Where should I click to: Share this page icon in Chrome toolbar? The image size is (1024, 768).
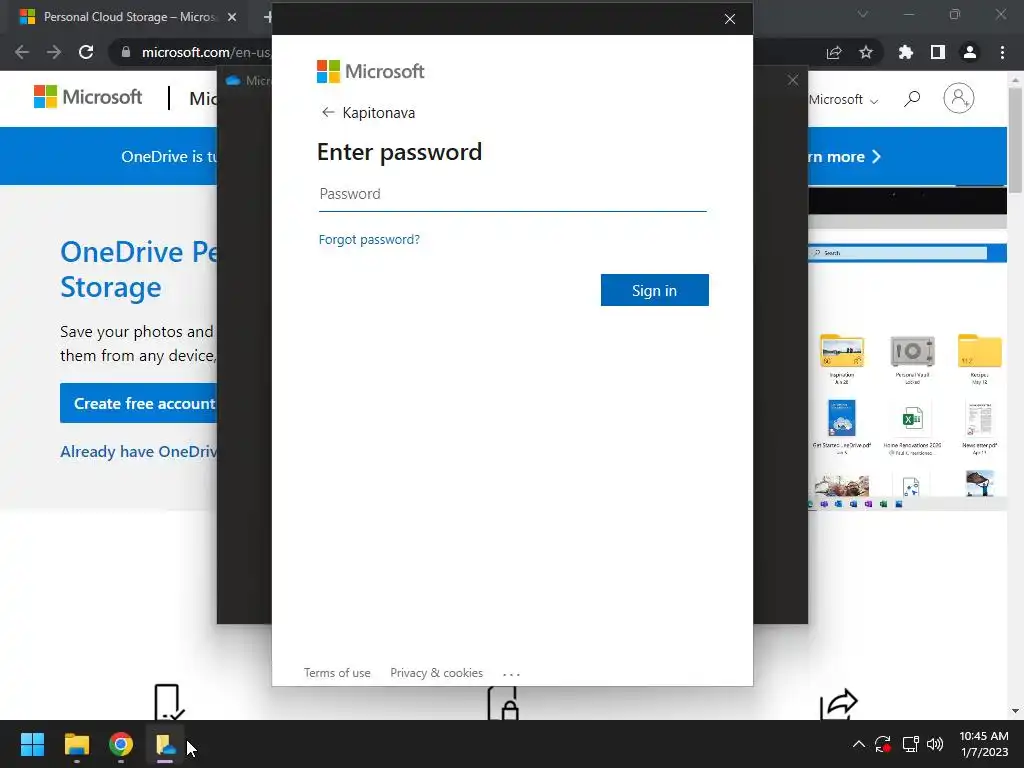point(834,52)
